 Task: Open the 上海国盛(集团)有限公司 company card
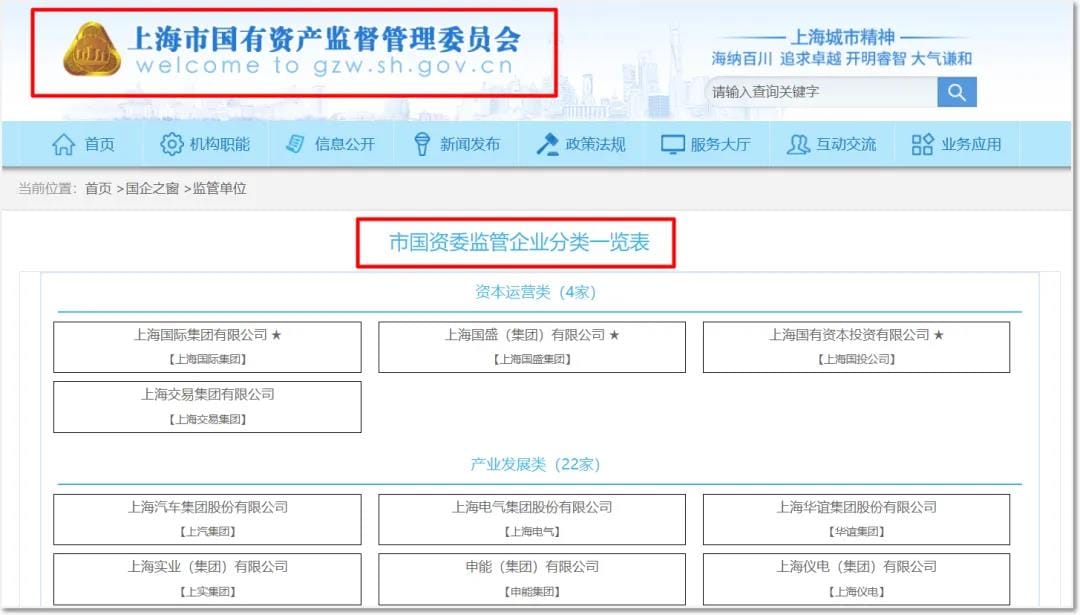click(x=532, y=347)
